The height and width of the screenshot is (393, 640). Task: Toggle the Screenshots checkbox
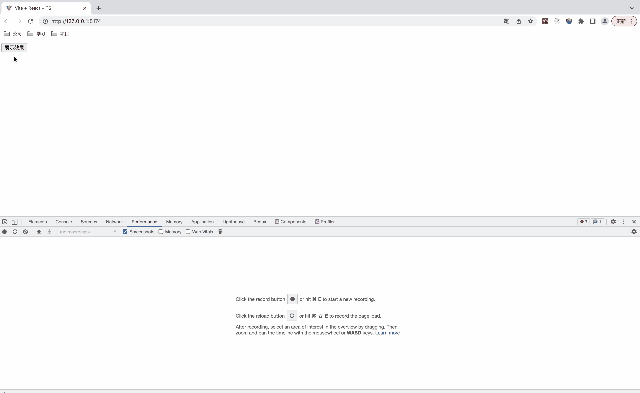[x=125, y=231]
